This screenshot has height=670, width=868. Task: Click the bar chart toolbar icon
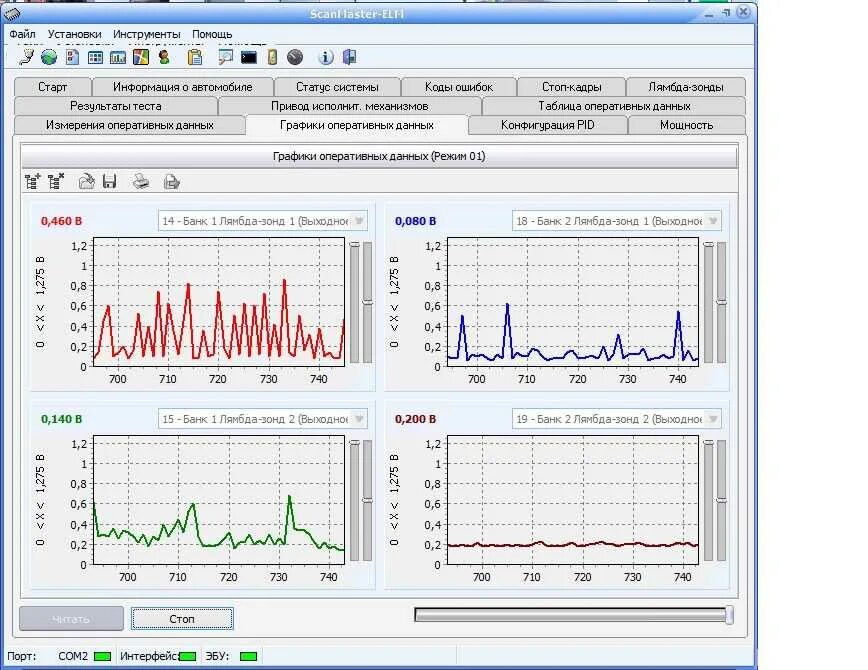[118, 57]
